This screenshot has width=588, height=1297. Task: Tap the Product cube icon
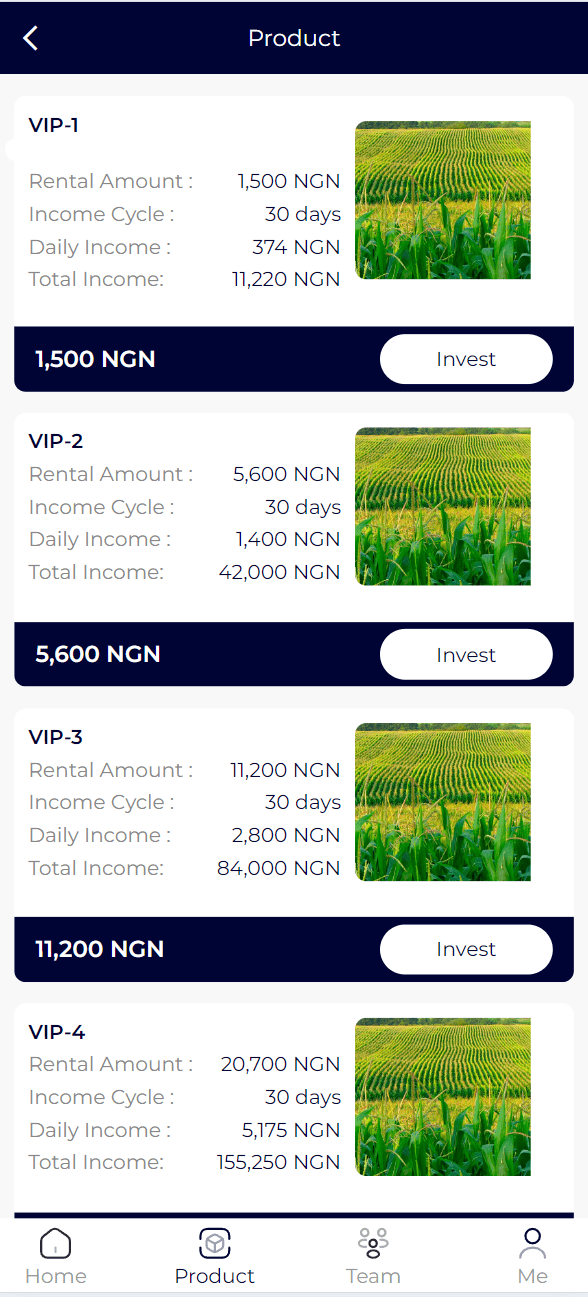(x=215, y=1243)
